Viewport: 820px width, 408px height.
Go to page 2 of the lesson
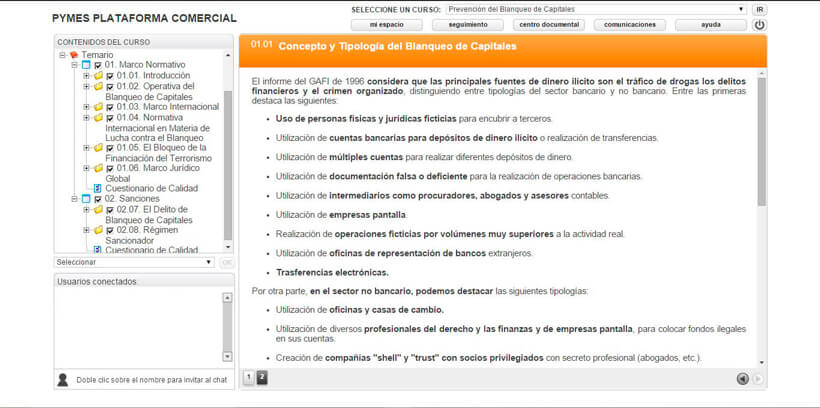[262, 377]
